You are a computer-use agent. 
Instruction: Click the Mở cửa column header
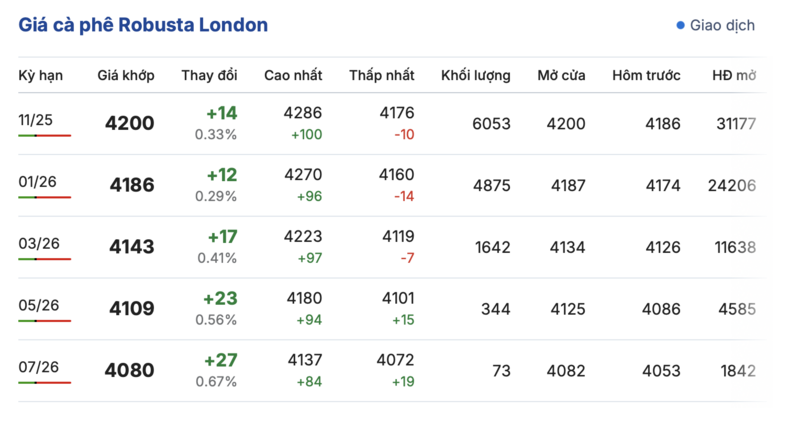[x=561, y=76]
